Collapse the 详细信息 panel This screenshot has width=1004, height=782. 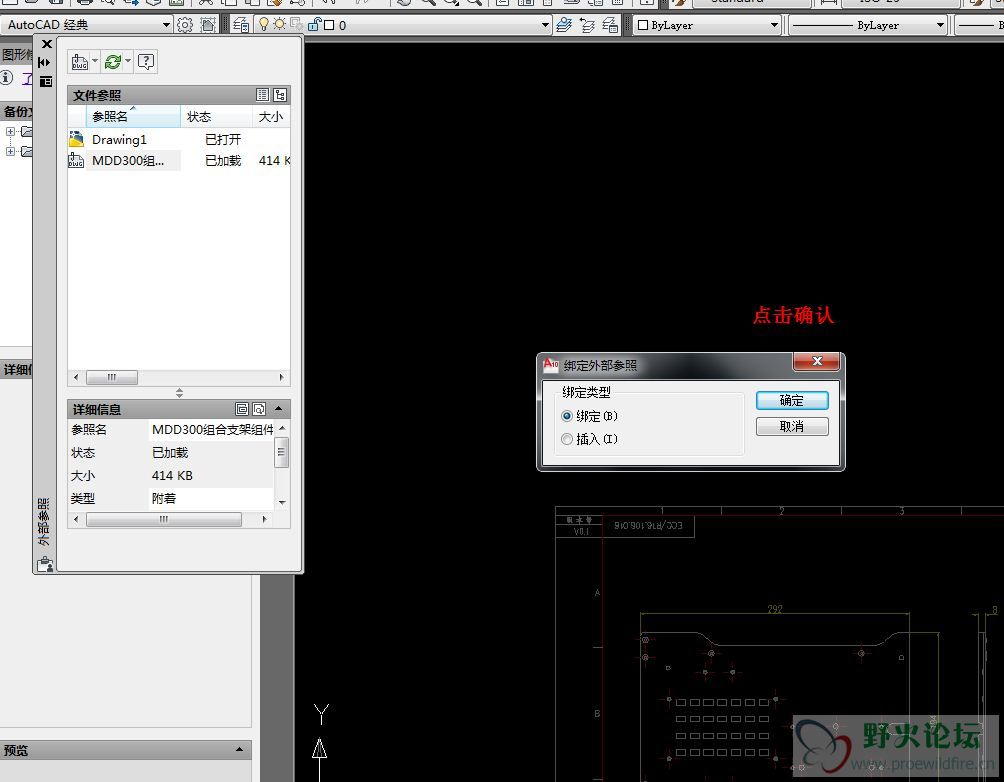(279, 408)
